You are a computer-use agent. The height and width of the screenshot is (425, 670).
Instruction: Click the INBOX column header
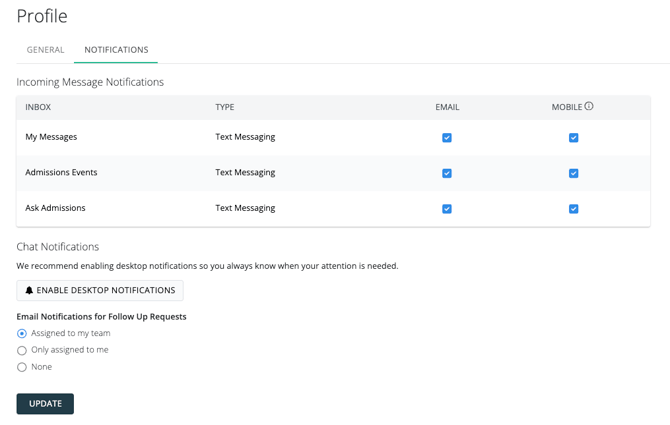click(38, 107)
